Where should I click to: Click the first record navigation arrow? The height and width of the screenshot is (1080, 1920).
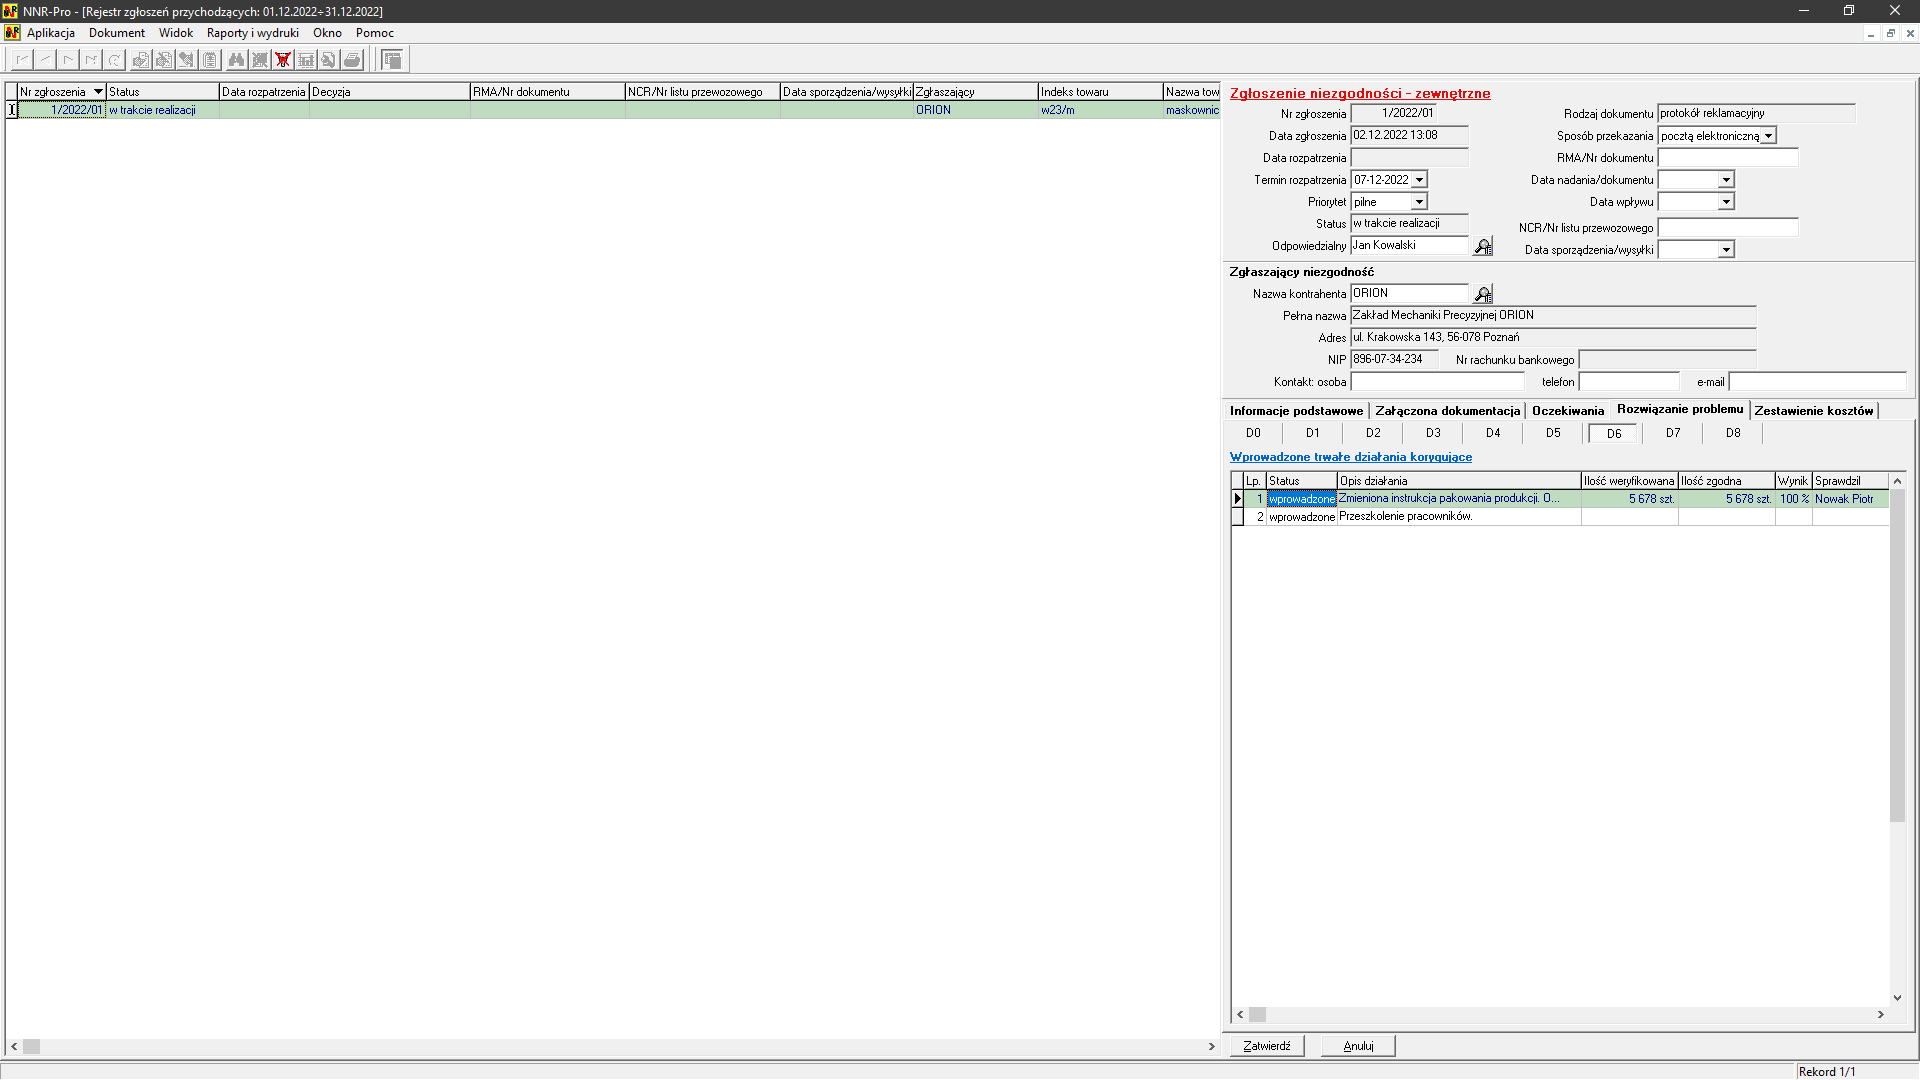pos(22,60)
